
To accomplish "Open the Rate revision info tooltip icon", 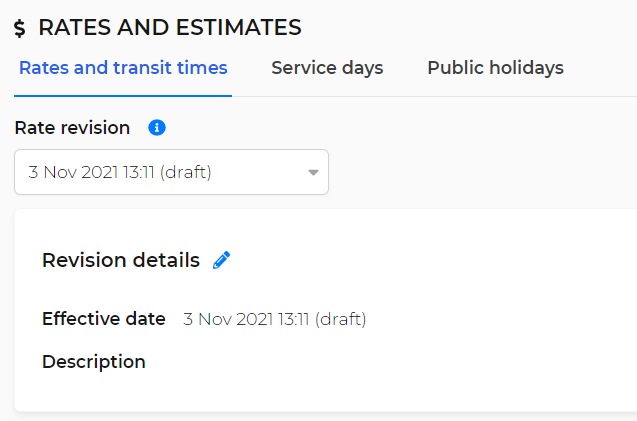I will (x=157, y=128).
